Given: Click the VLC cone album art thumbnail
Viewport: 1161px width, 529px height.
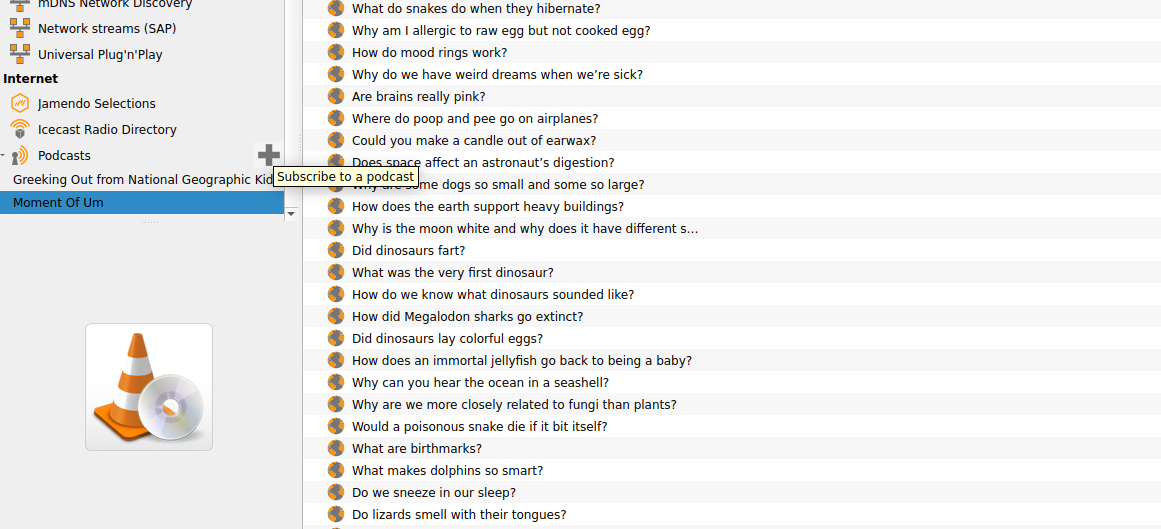Looking at the screenshot, I should point(149,387).
